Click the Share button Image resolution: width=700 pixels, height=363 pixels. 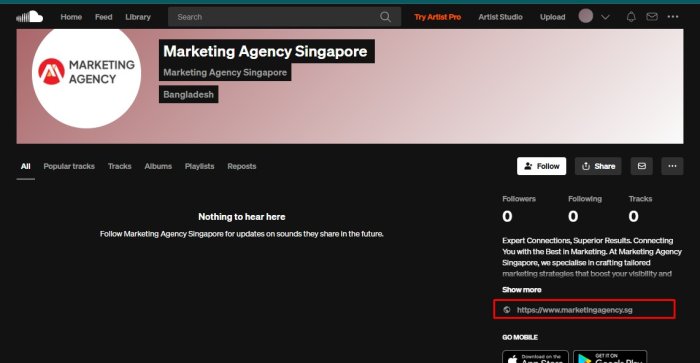598,166
